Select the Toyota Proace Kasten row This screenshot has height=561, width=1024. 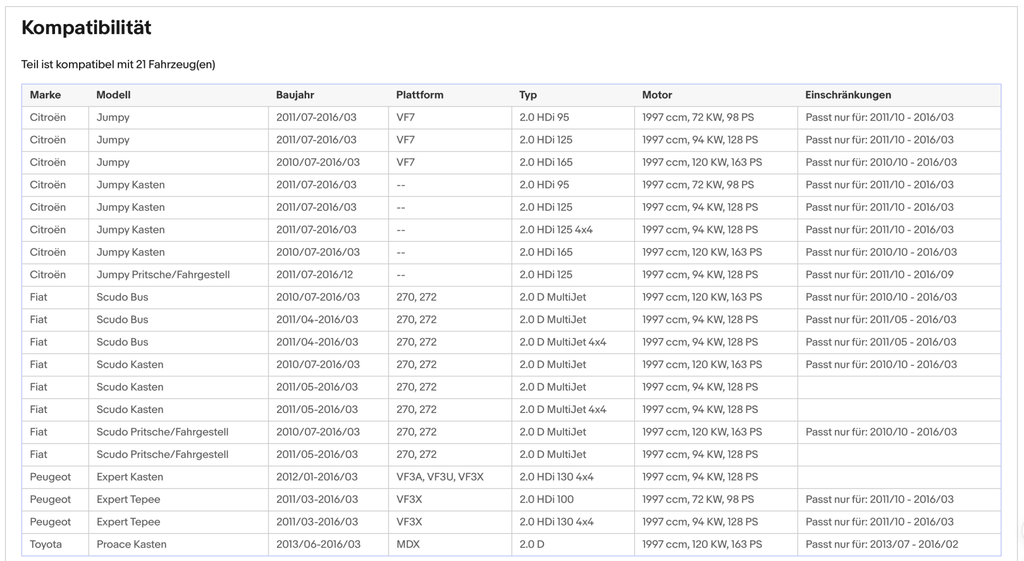click(511, 544)
